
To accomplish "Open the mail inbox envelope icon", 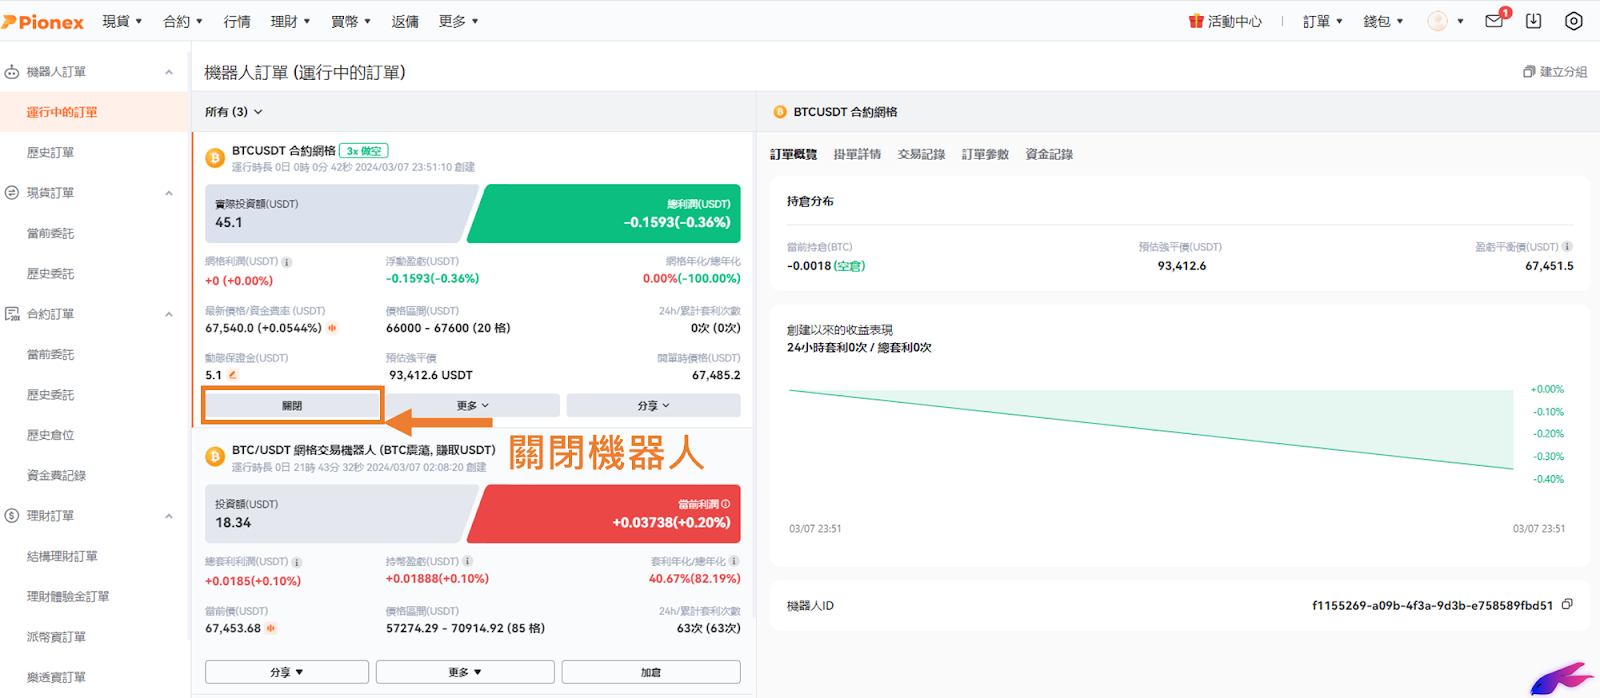I will tap(1494, 21).
